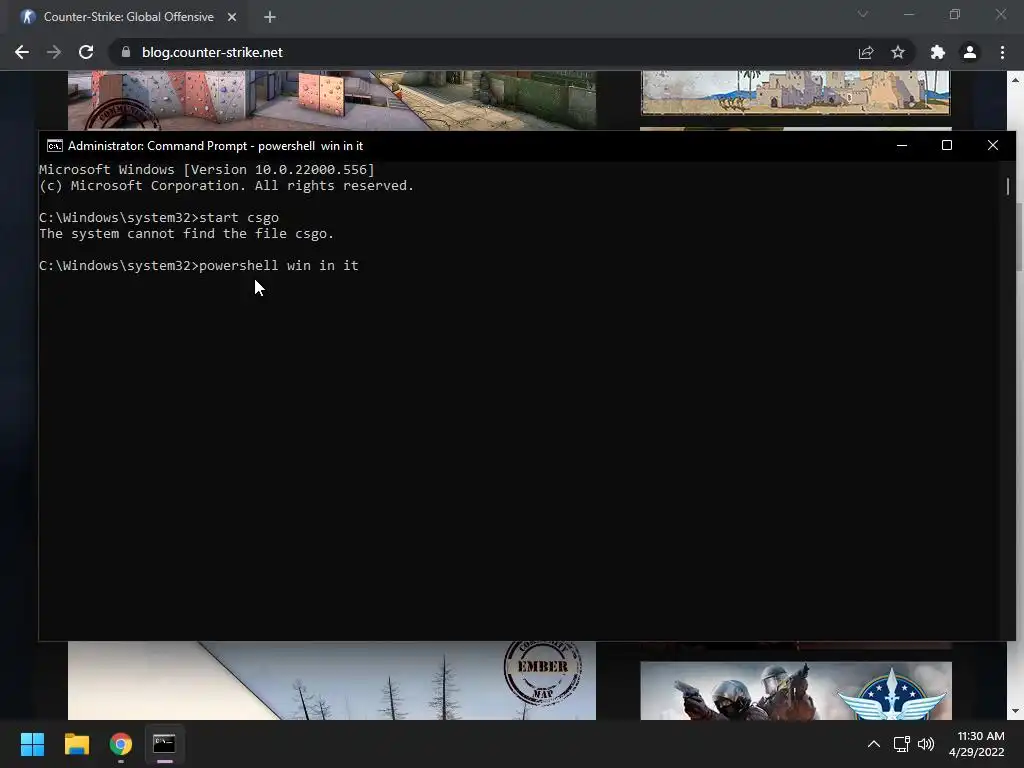Image resolution: width=1024 pixels, height=768 pixels.
Task: Click the browser page scroll-down arrow
Action: point(1016,711)
